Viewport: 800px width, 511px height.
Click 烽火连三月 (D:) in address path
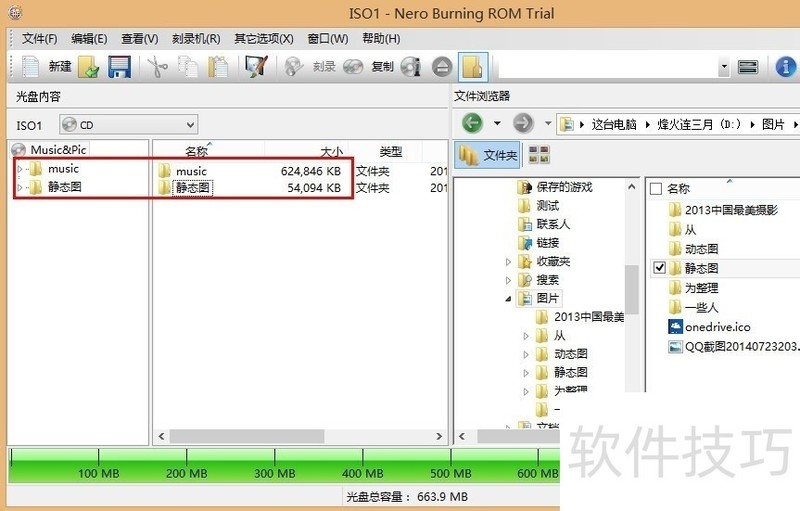[698, 124]
